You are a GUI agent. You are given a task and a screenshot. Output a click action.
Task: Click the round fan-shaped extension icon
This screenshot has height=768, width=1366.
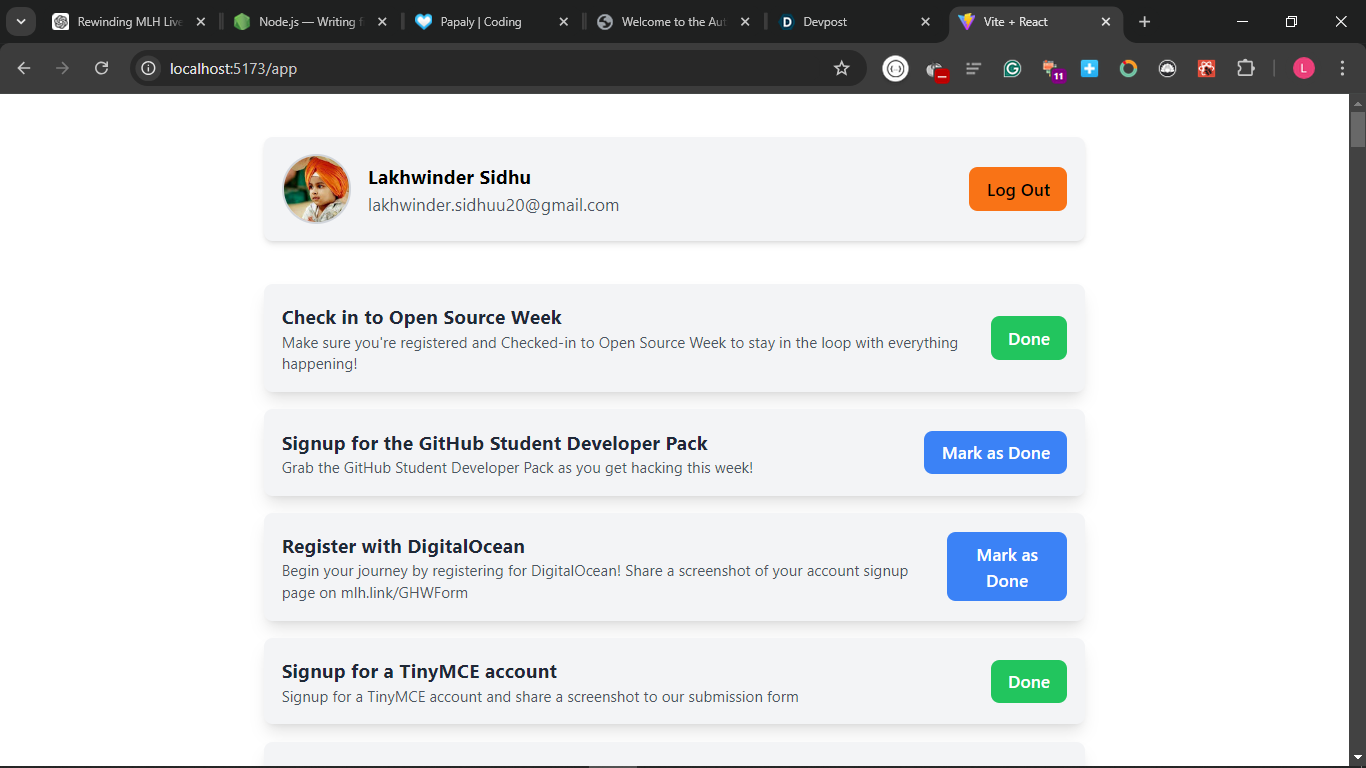(1167, 68)
